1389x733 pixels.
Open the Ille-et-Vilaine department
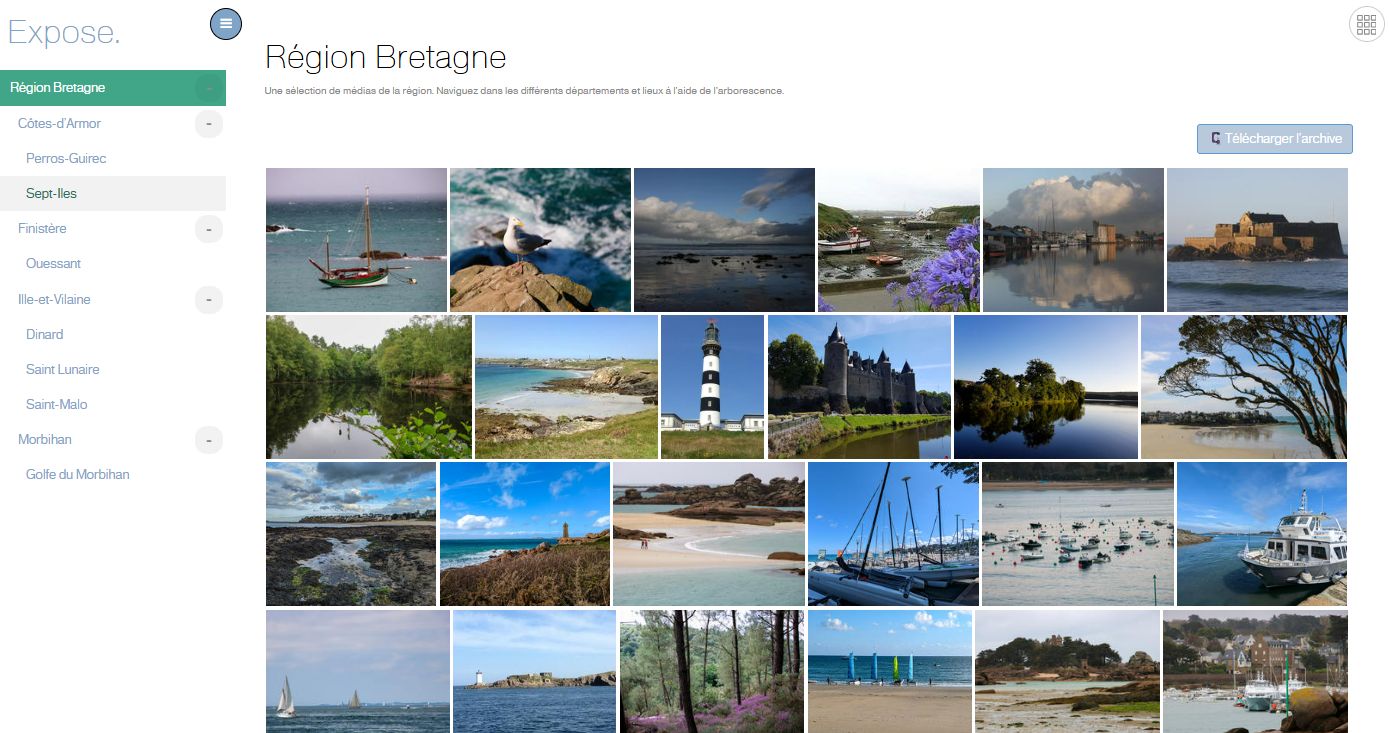tap(54, 299)
